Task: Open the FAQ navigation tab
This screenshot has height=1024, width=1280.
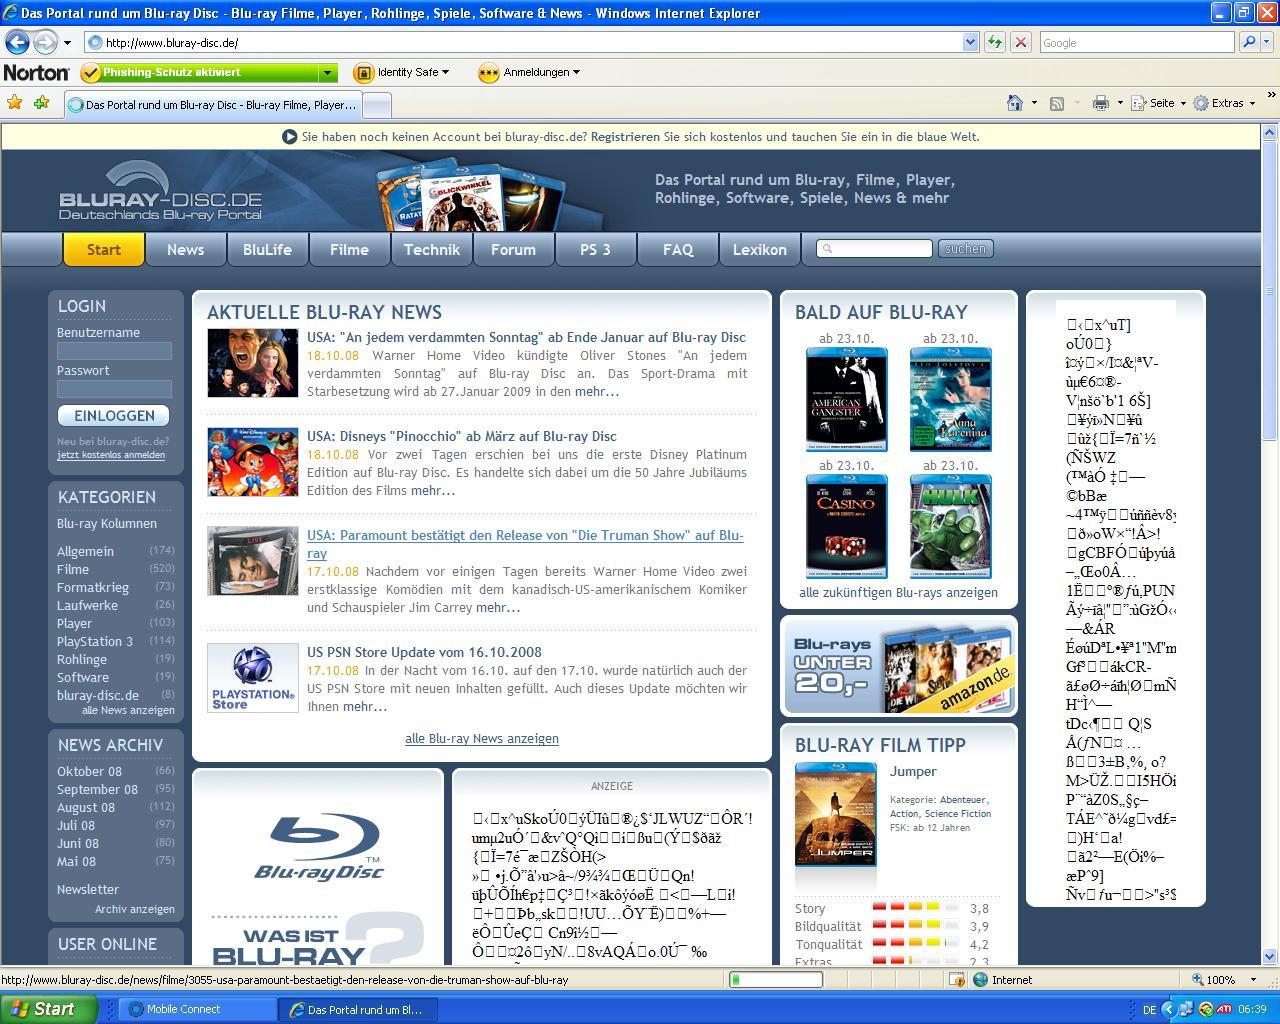Action: click(x=678, y=250)
